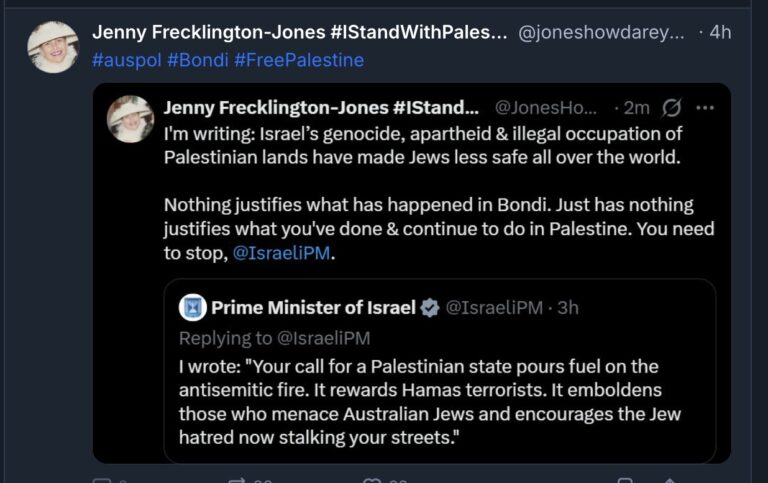Click the @JonesHo handle in quoted post
This screenshot has width=768, height=483.
point(546,108)
